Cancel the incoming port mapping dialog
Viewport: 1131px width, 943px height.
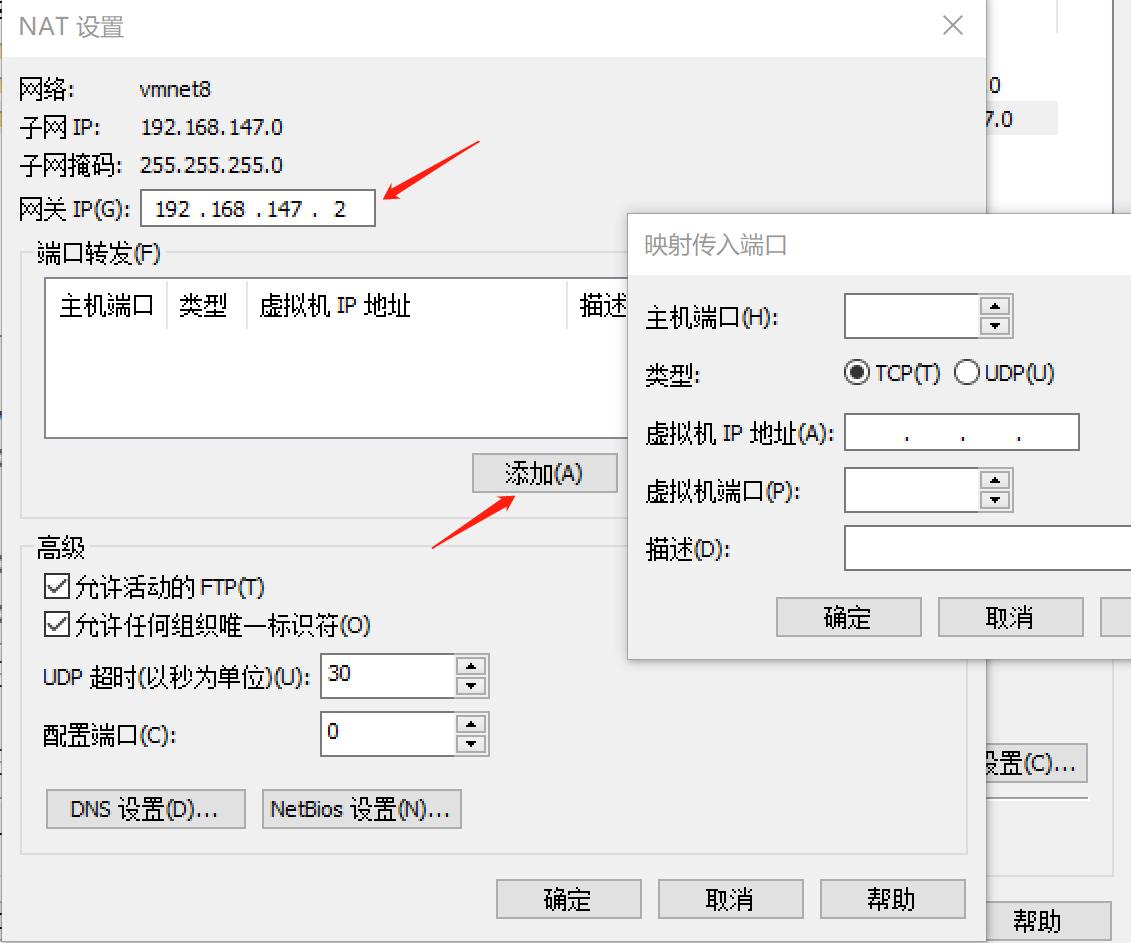(x=1010, y=617)
